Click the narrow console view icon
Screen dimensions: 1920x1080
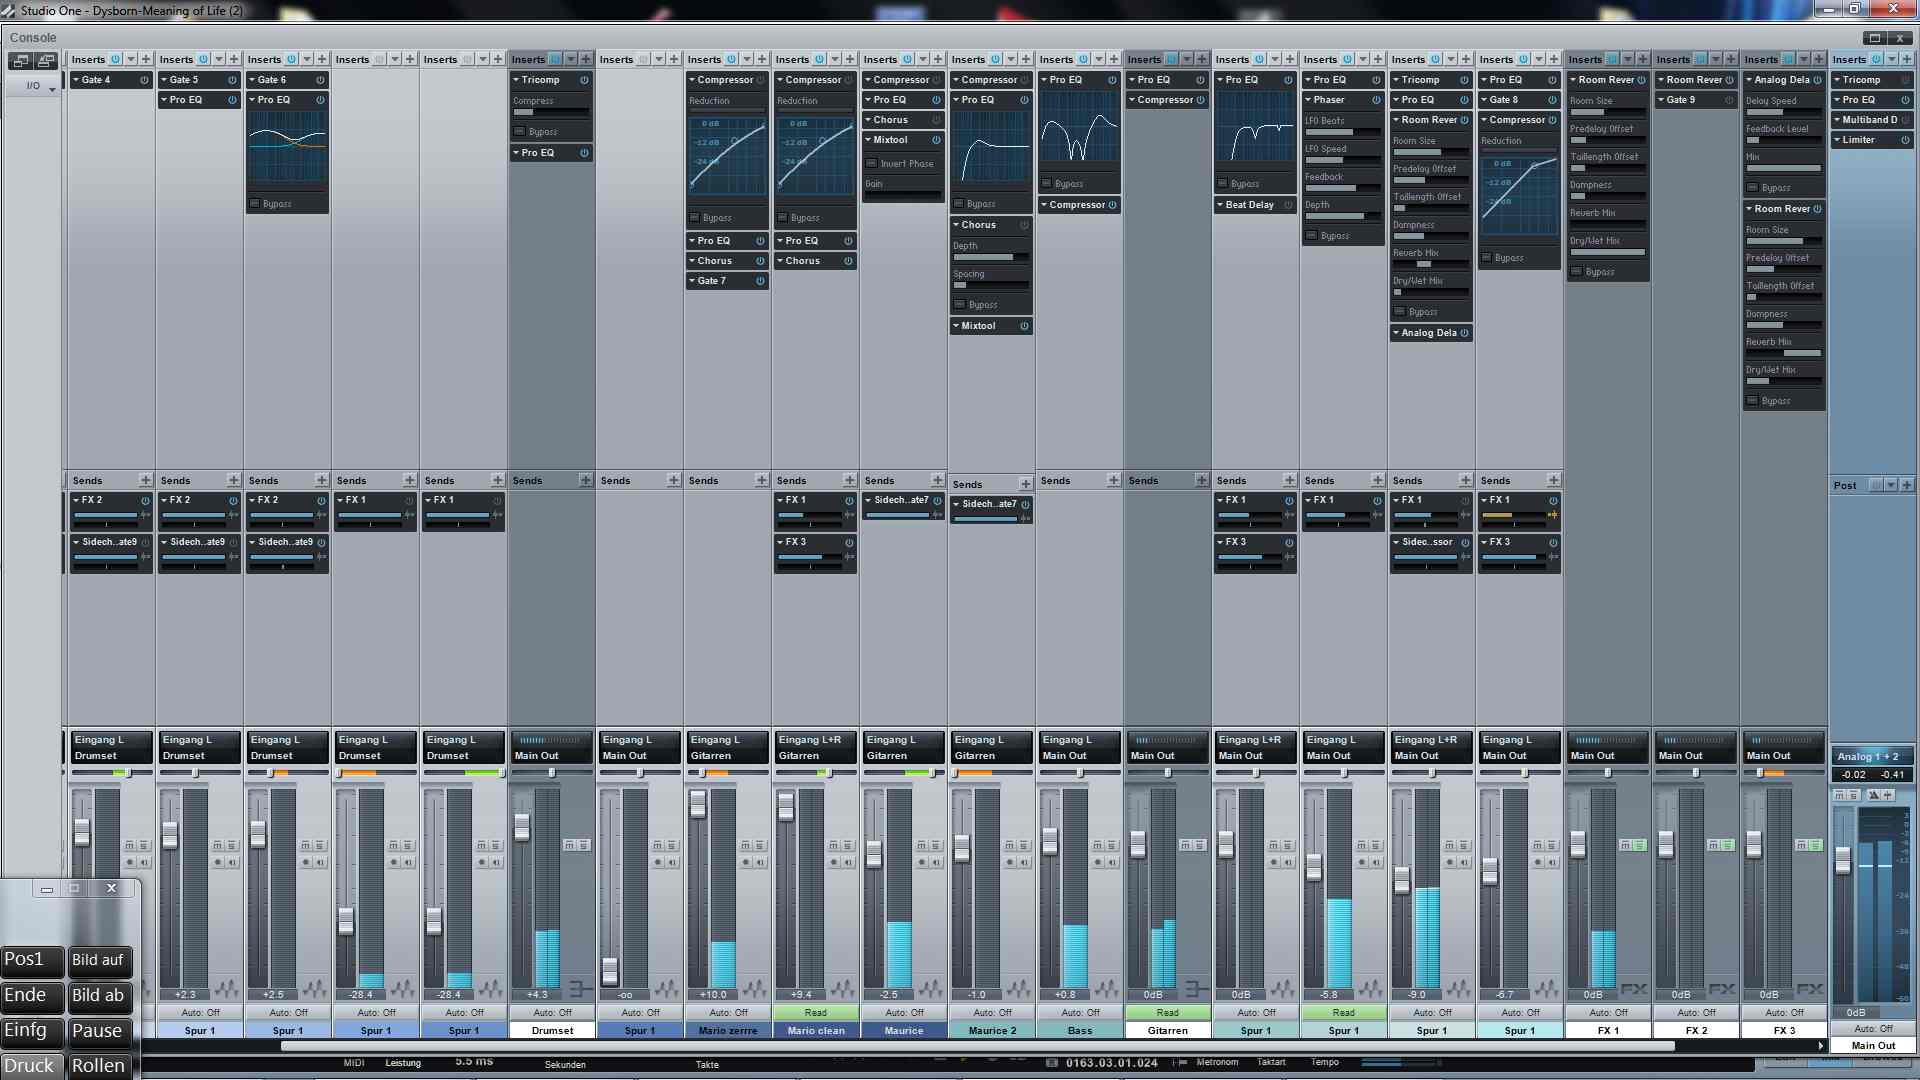click(20, 61)
